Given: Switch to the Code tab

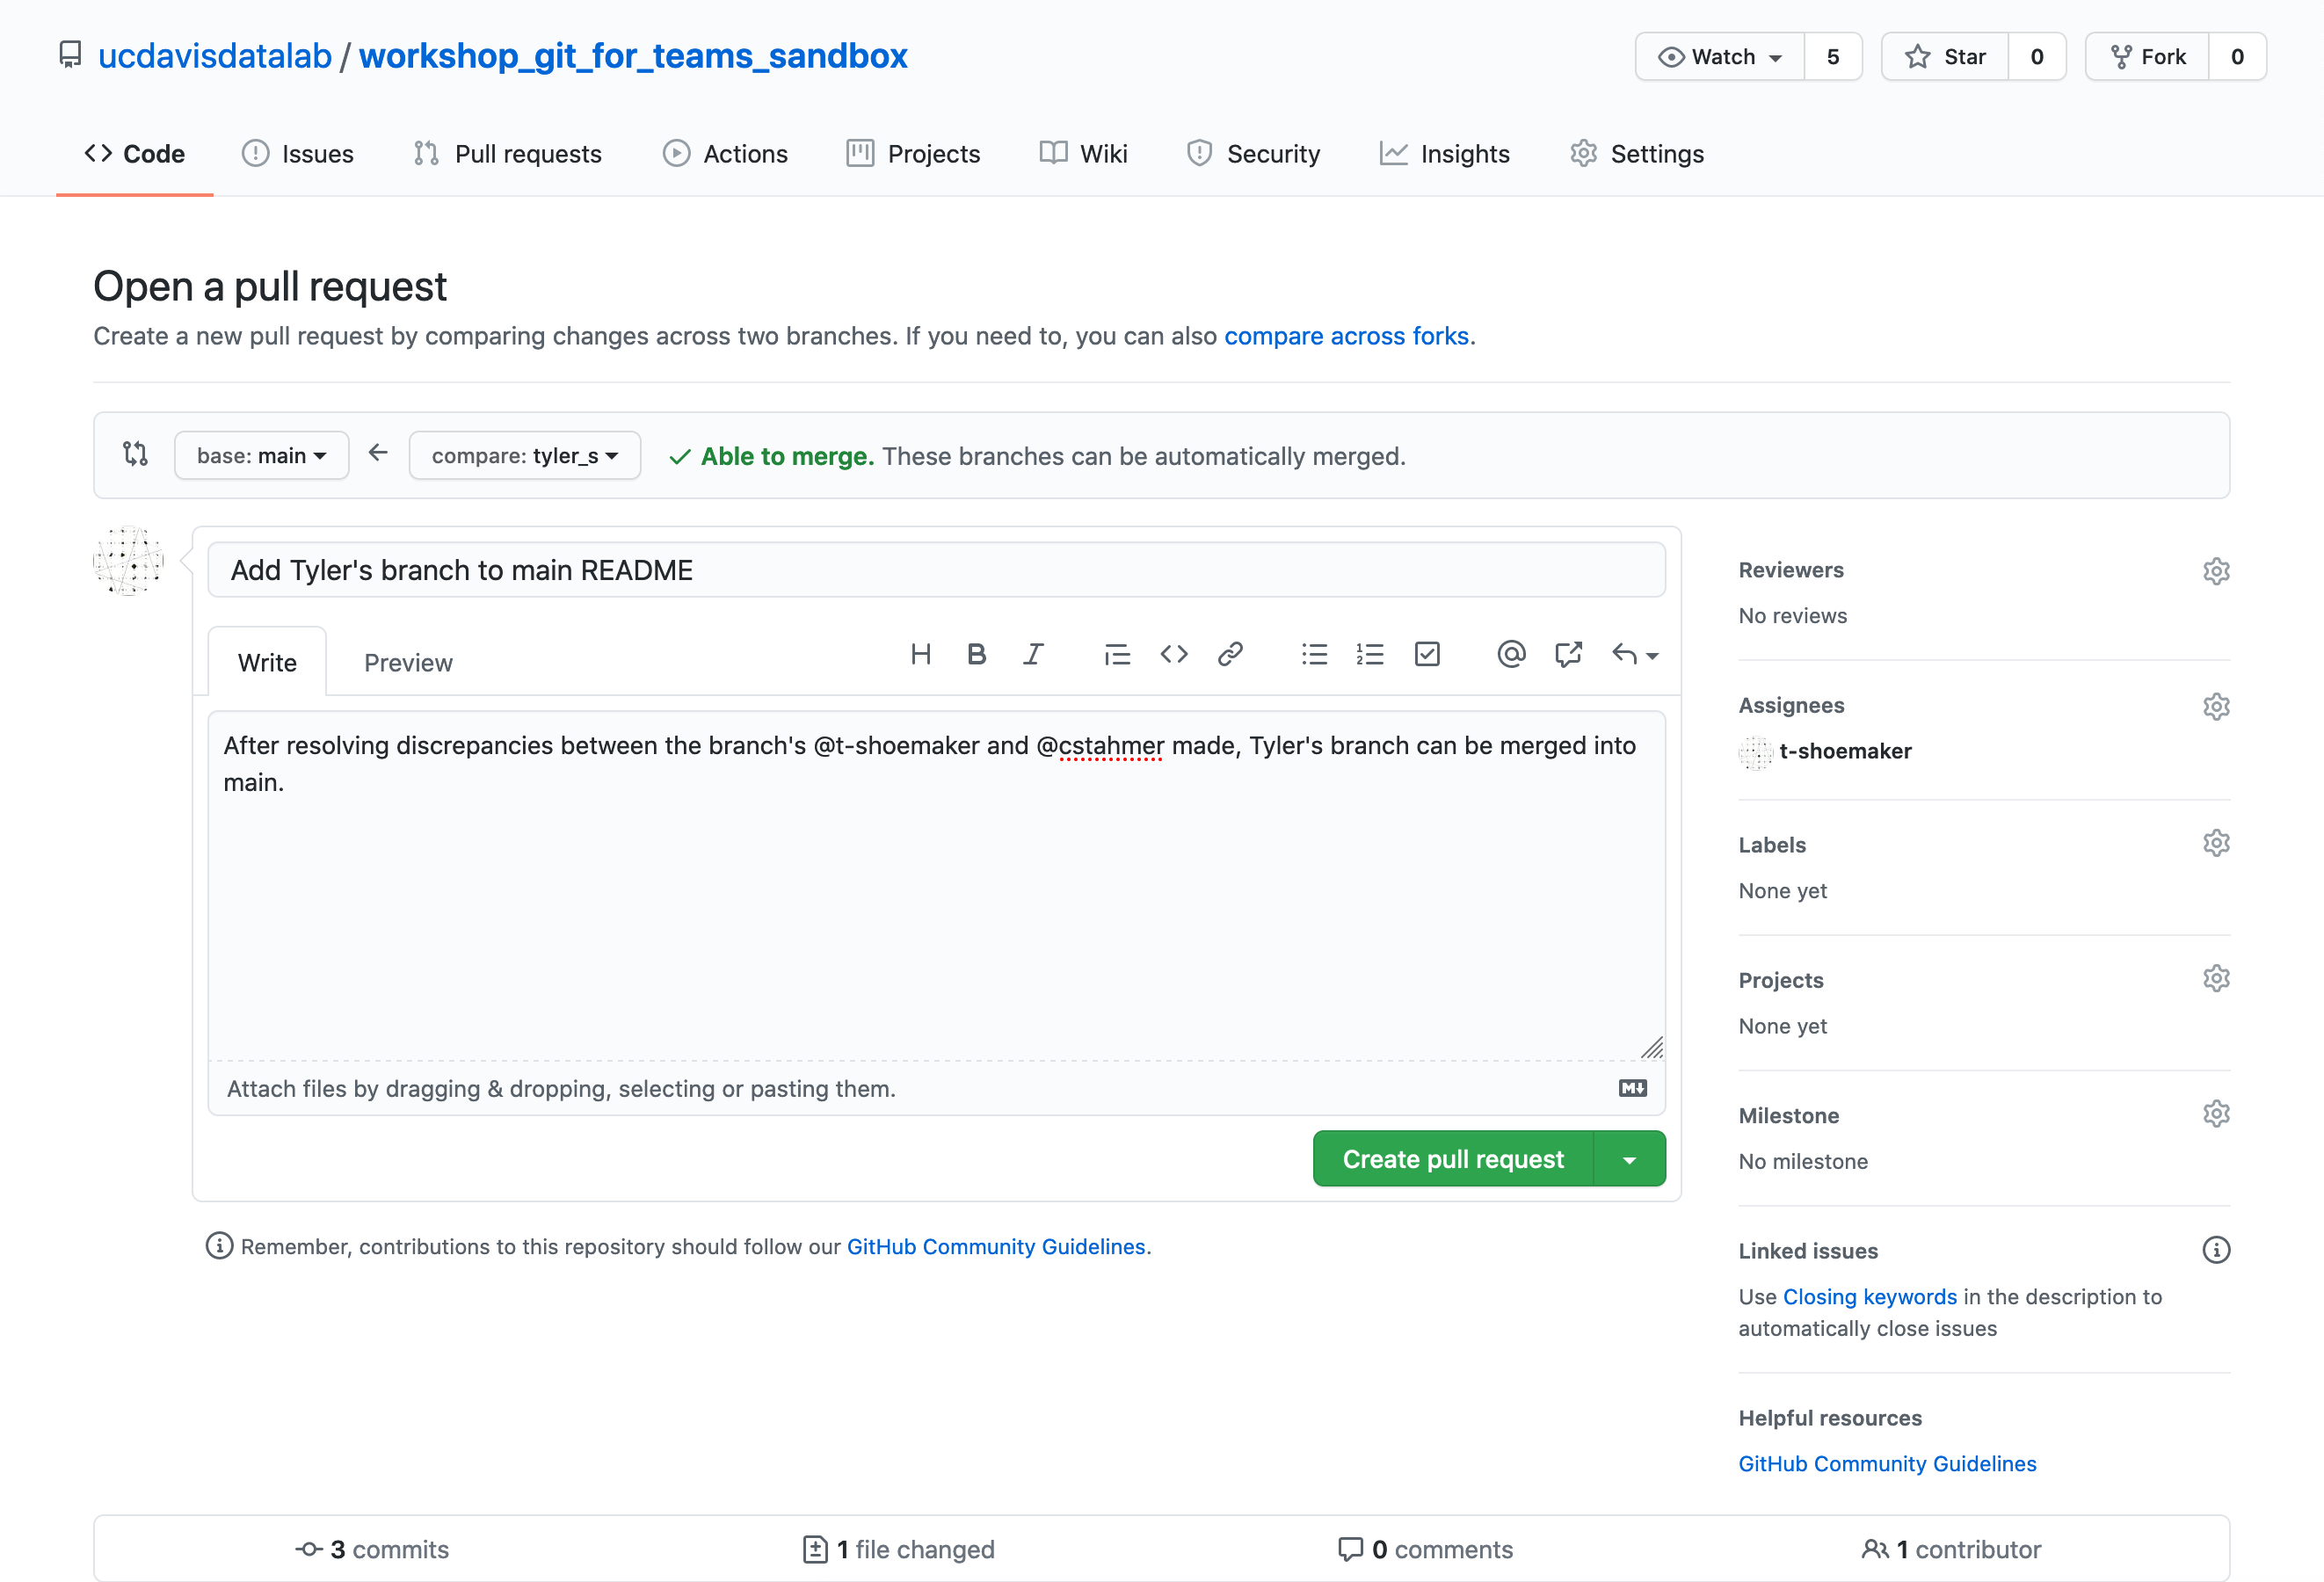Looking at the screenshot, I should [134, 154].
